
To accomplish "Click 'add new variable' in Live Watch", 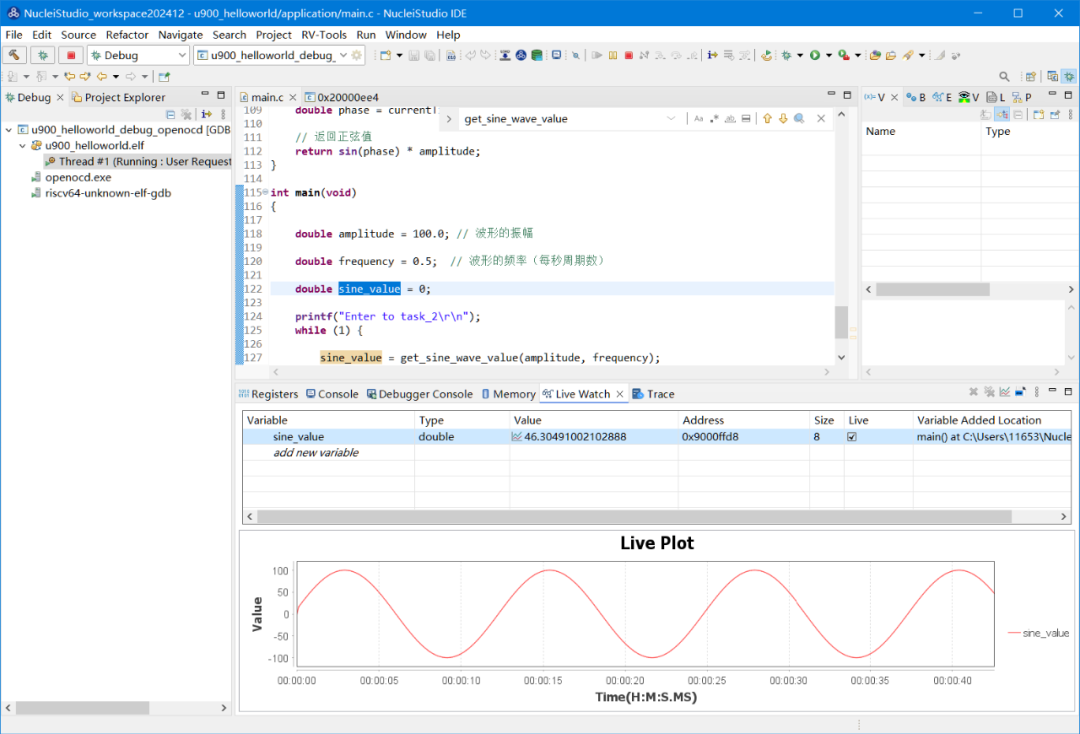I will [315, 452].
